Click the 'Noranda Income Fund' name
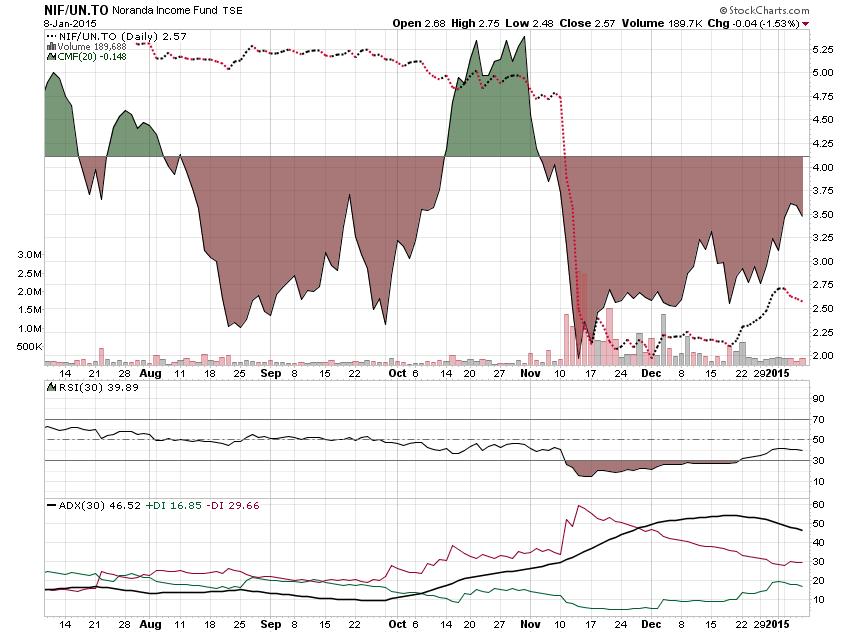The height and width of the screenshot is (633, 850). pyautogui.click(x=165, y=10)
